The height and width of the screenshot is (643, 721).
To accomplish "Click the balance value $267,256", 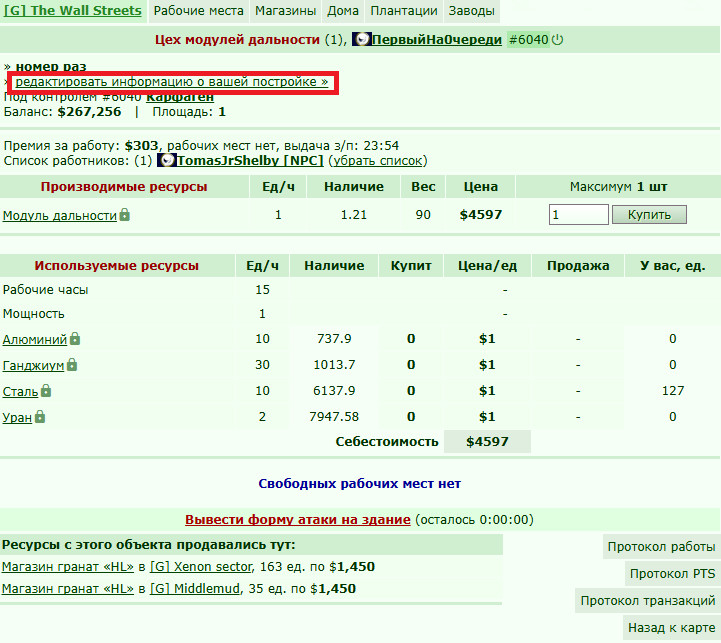I will coord(89,112).
